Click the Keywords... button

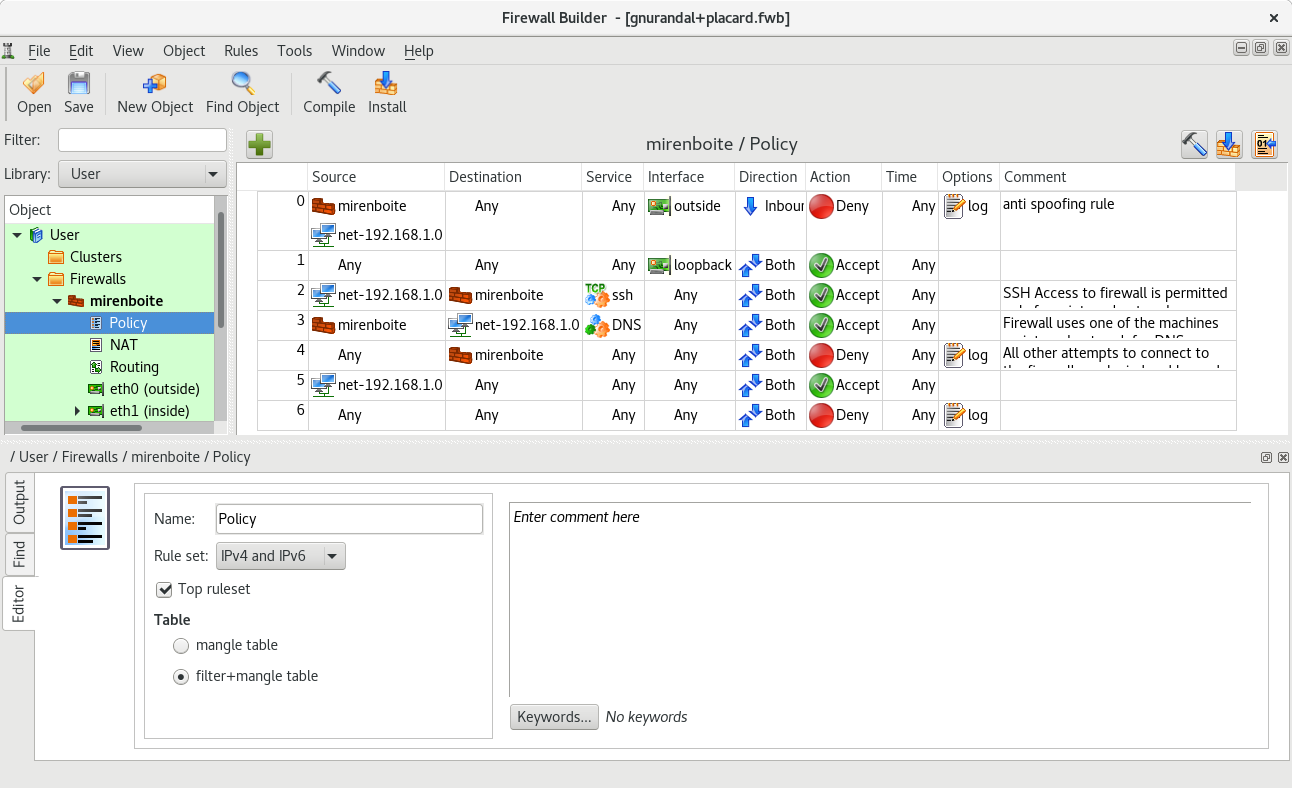(x=554, y=717)
